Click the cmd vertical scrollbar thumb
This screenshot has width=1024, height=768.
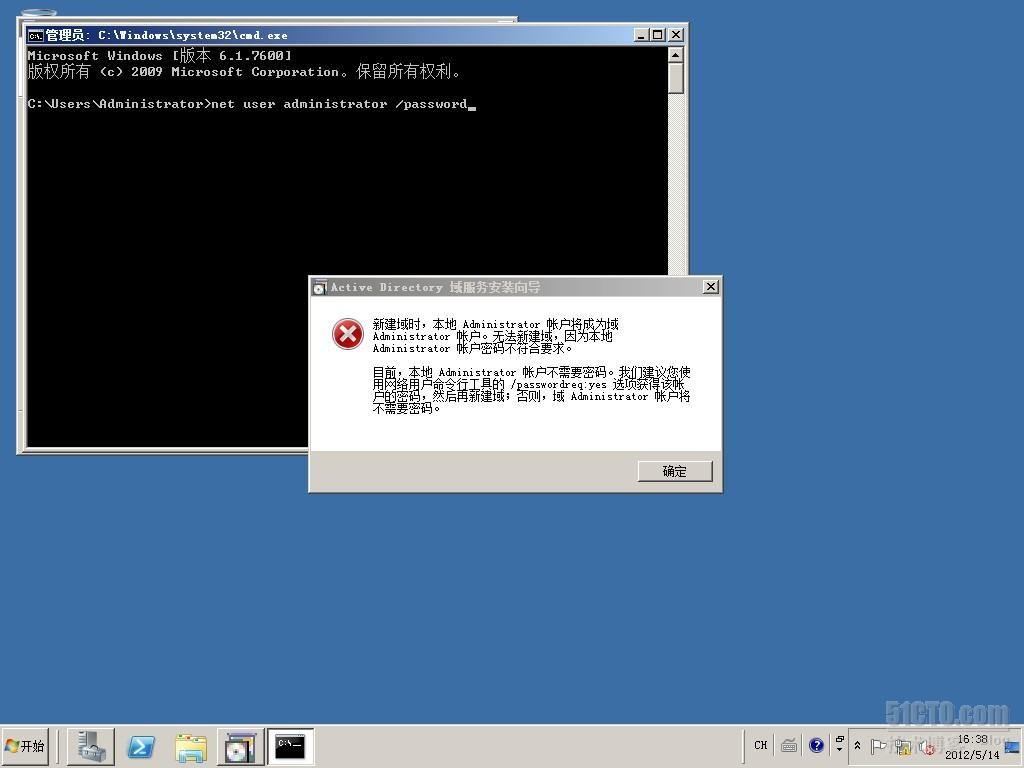coord(676,78)
